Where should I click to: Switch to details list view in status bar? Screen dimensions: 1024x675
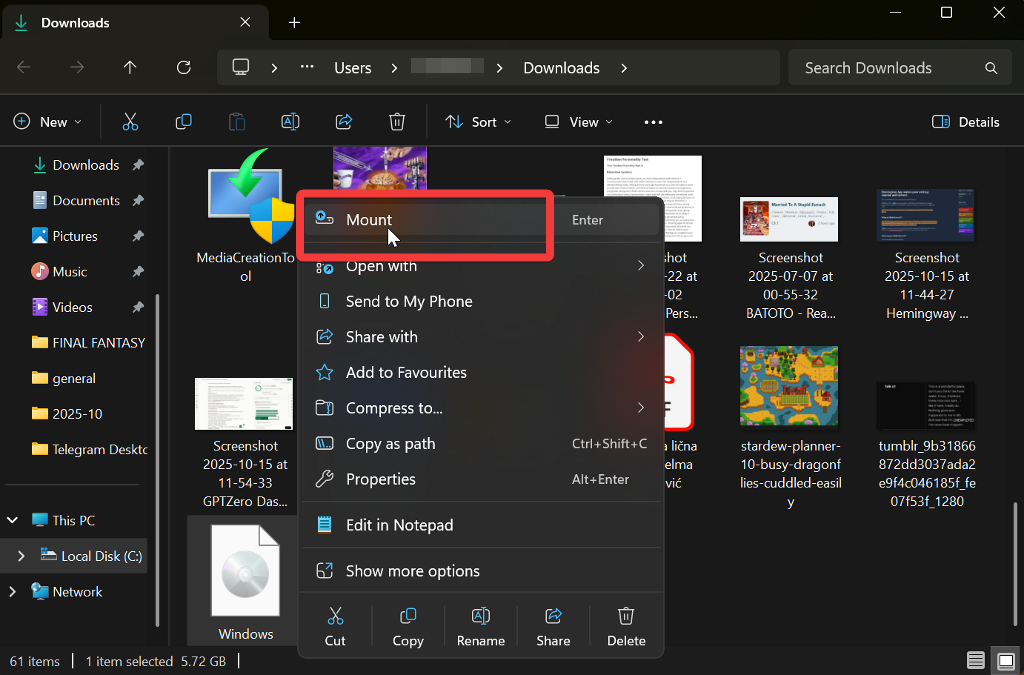[975, 661]
